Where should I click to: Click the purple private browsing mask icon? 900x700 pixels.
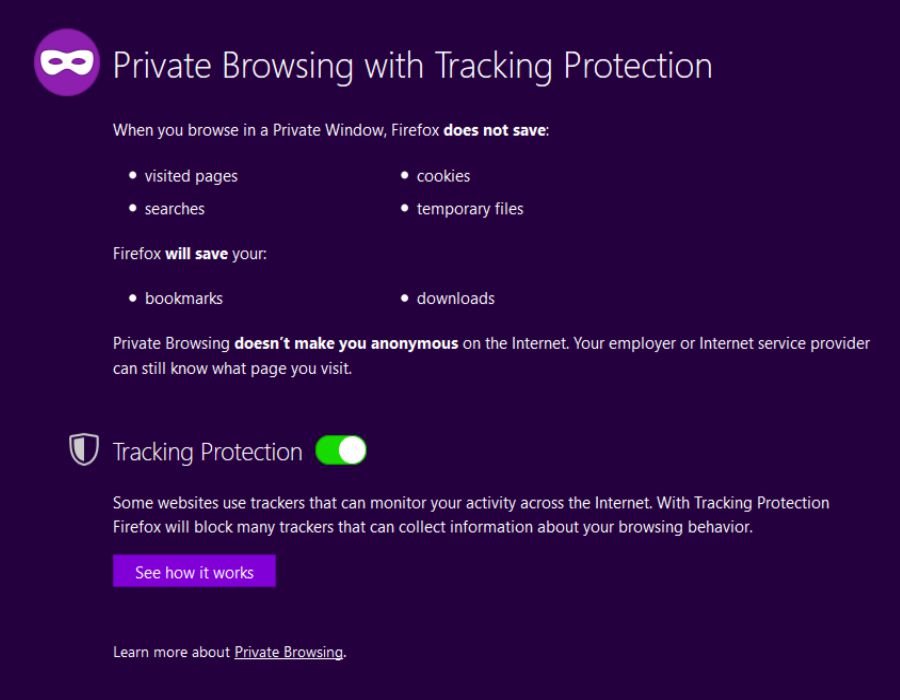coord(67,63)
